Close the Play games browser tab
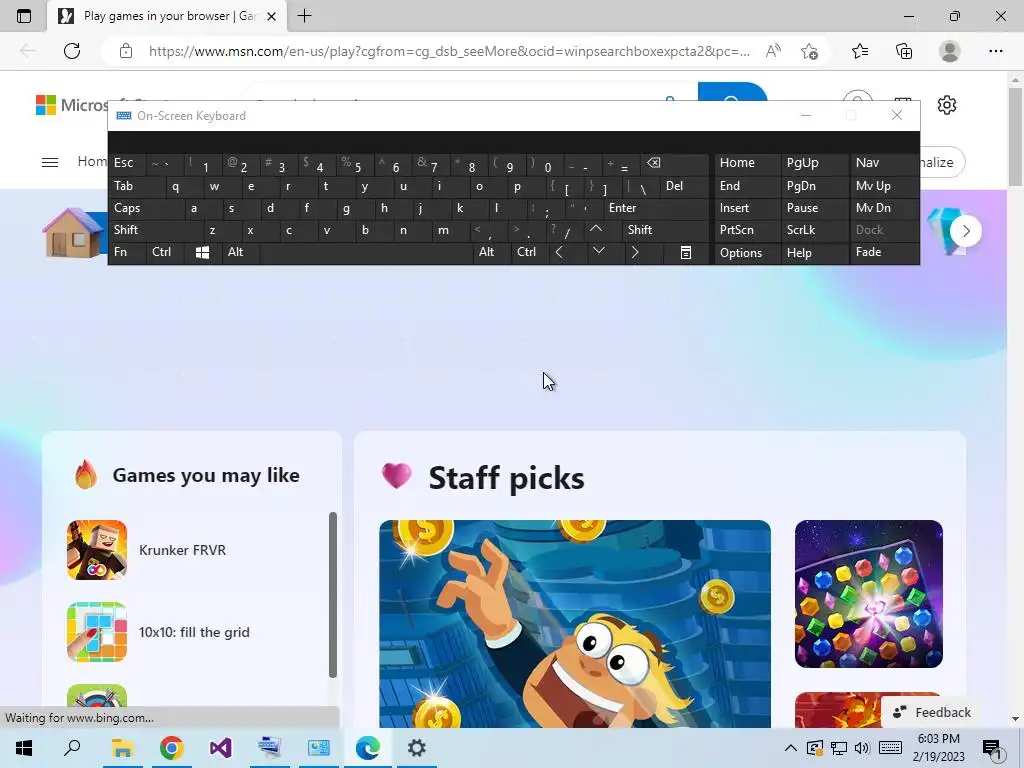This screenshot has width=1024, height=768. [272, 16]
